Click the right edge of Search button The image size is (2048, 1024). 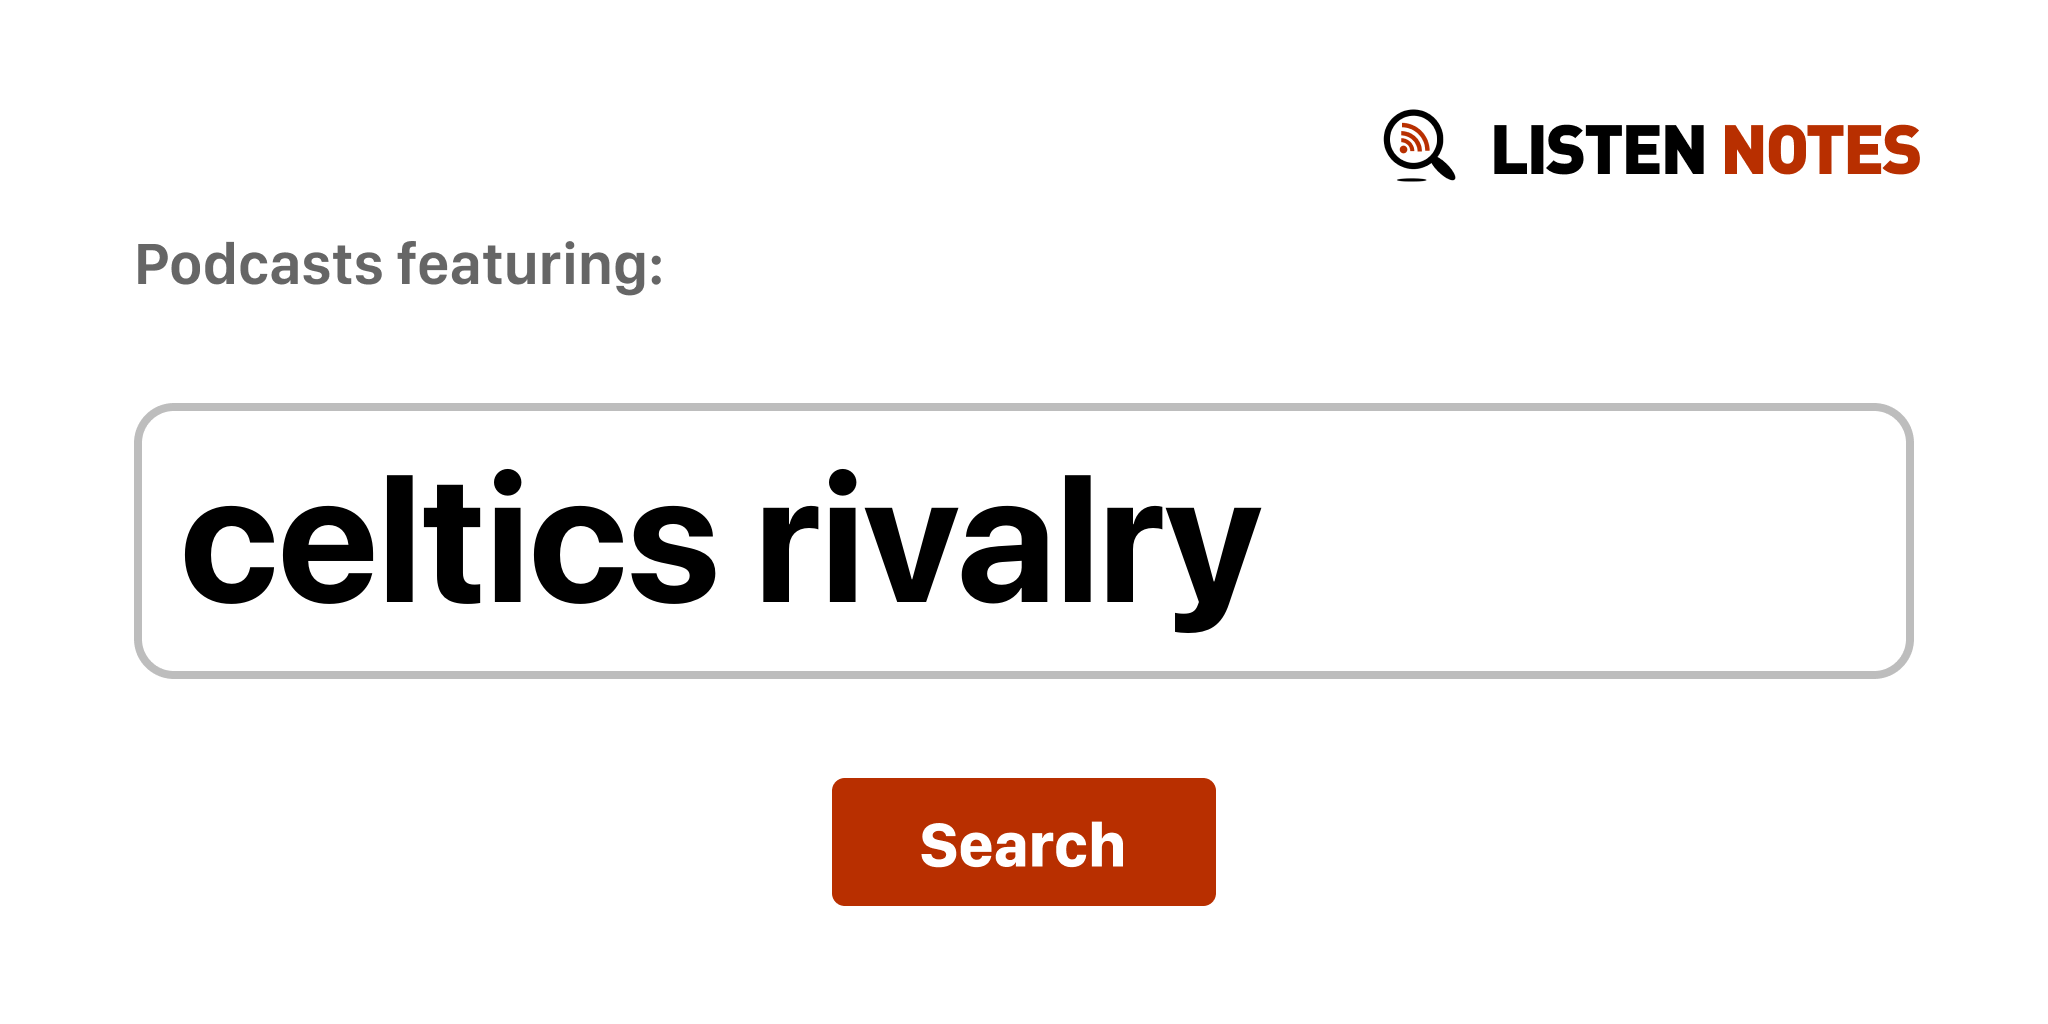[1206, 842]
